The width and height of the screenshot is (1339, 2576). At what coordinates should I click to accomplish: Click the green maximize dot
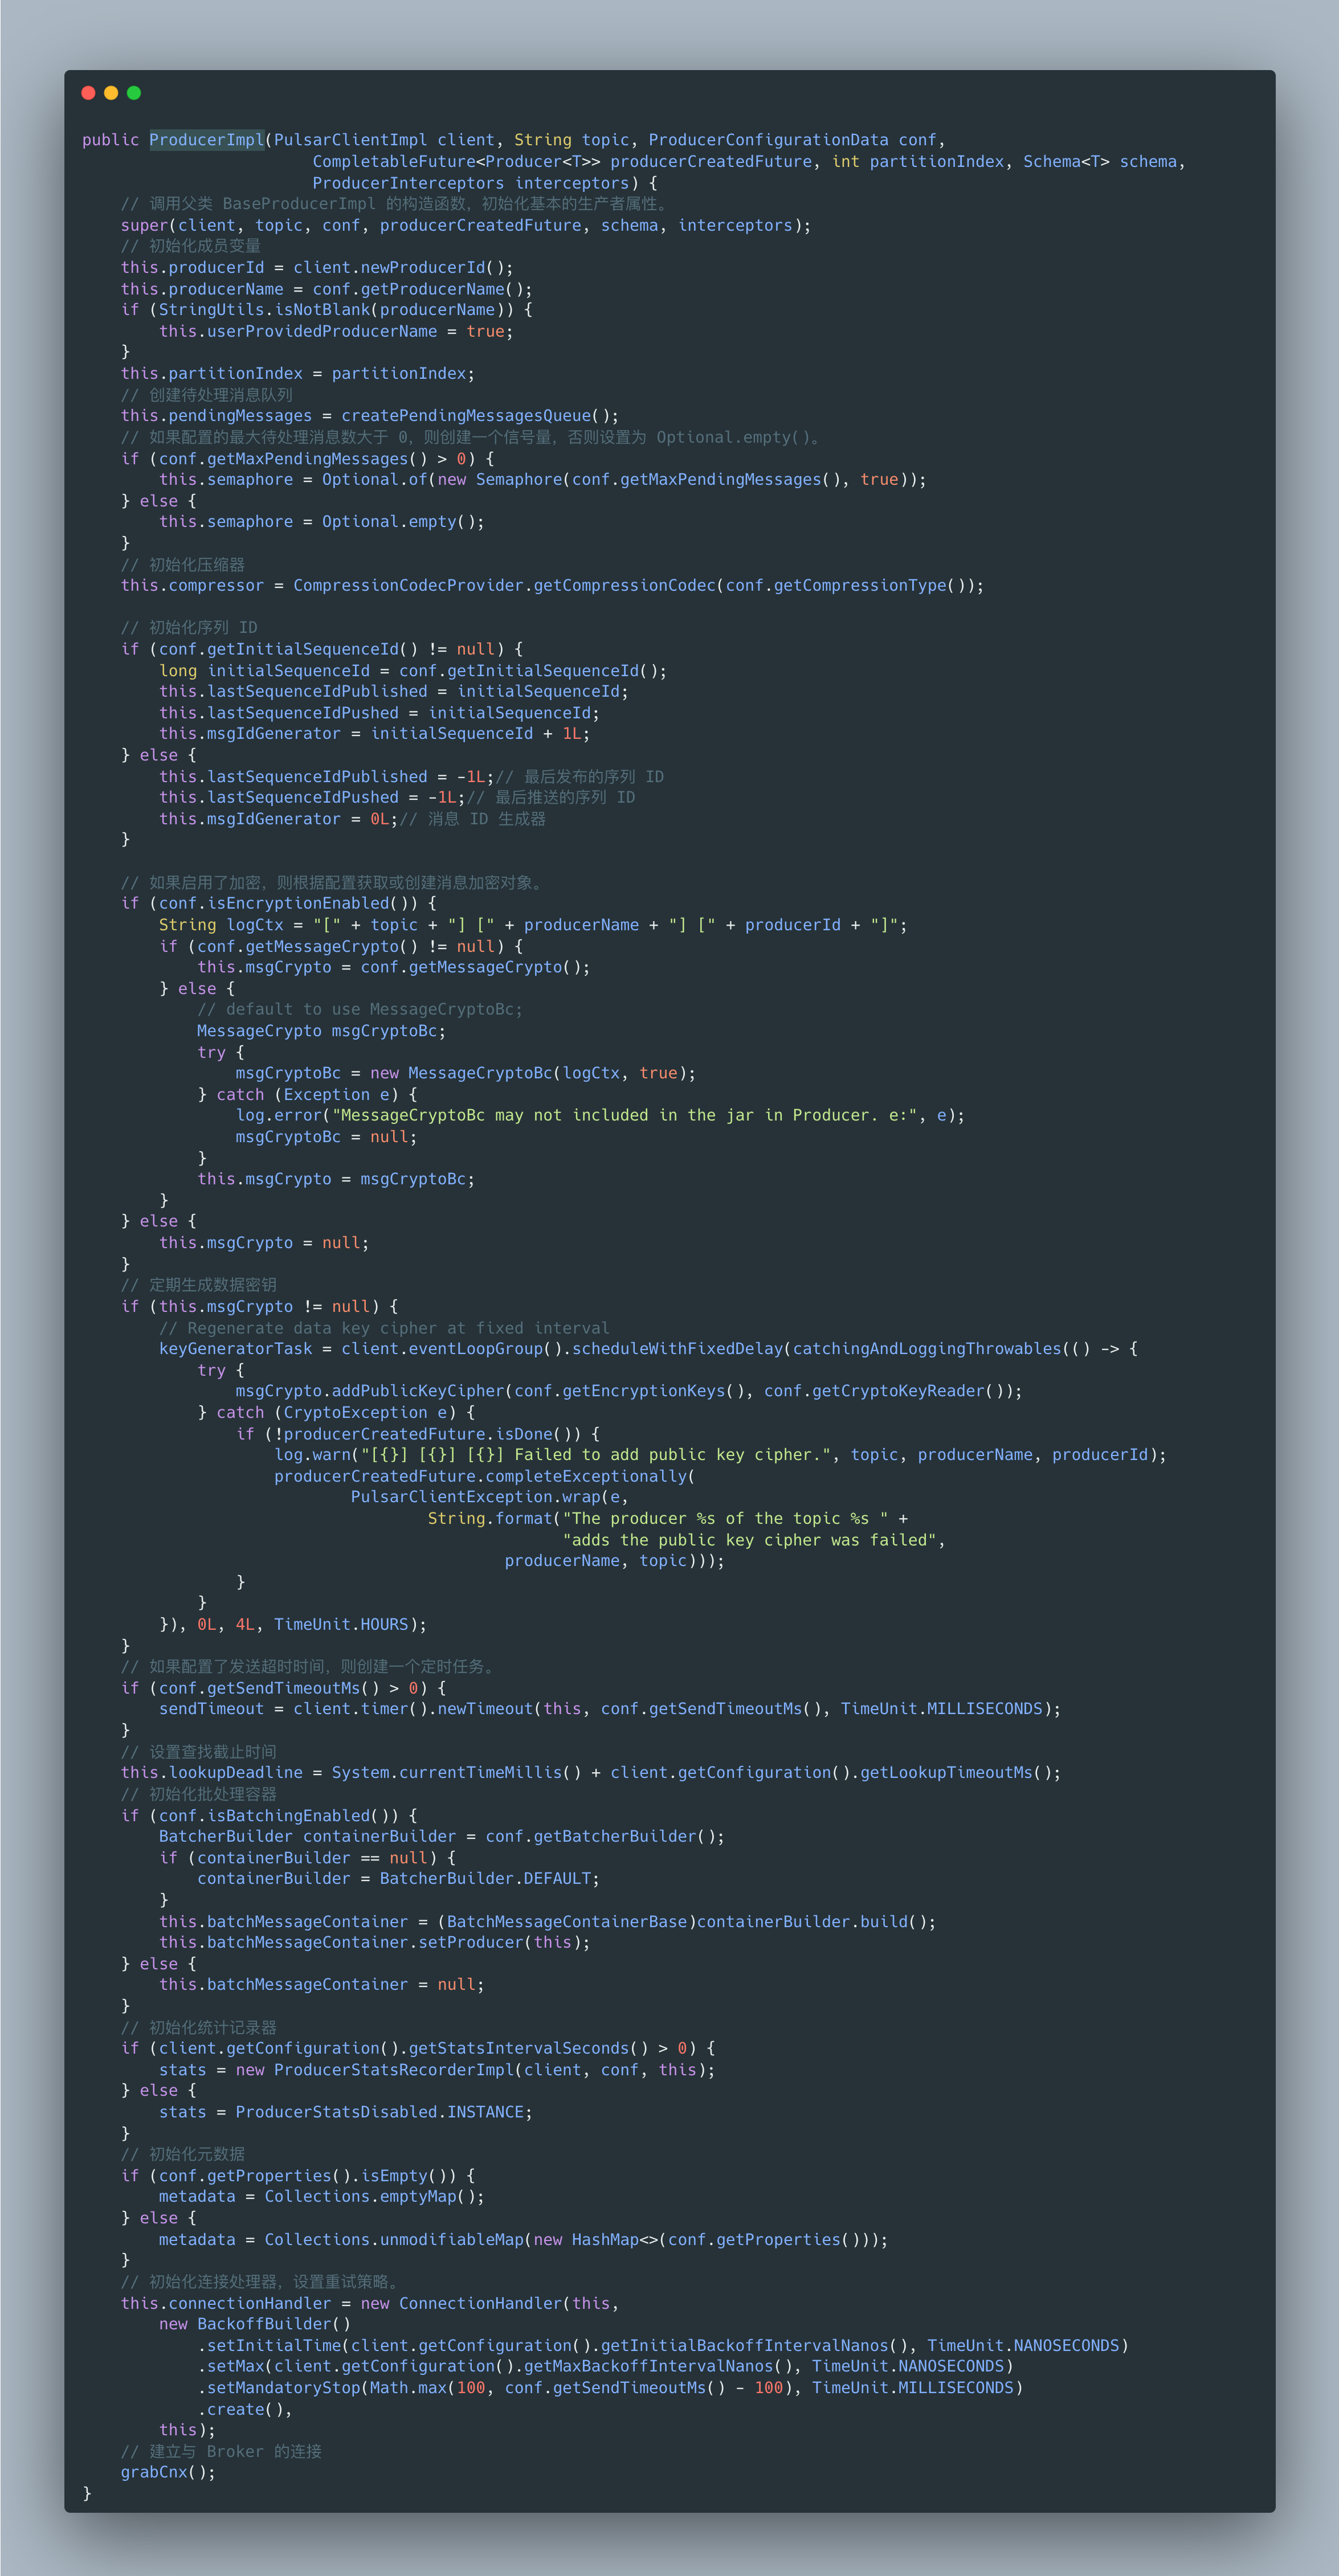click(x=134, y=93)
